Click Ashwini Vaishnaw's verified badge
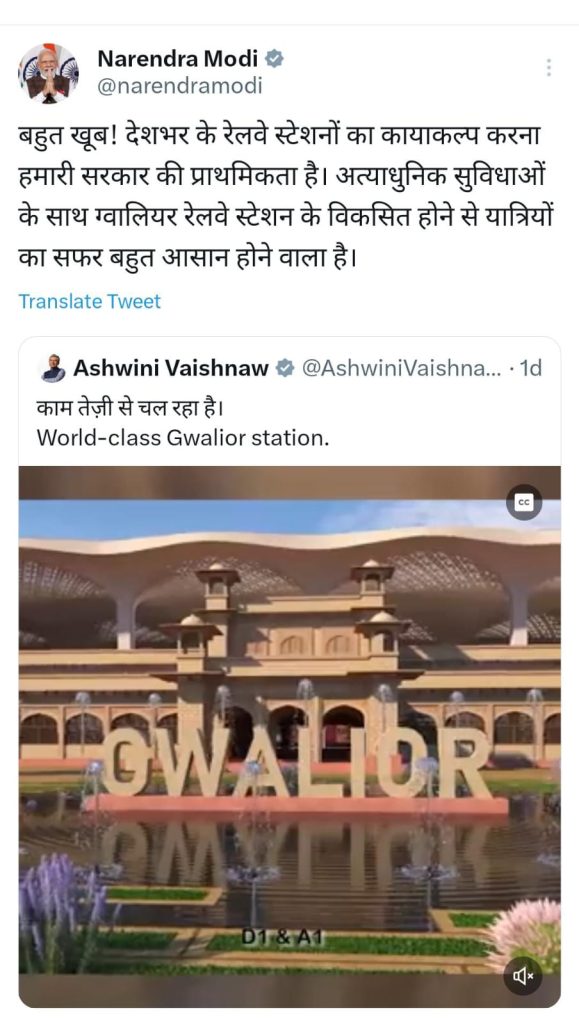 coord(285,368)
